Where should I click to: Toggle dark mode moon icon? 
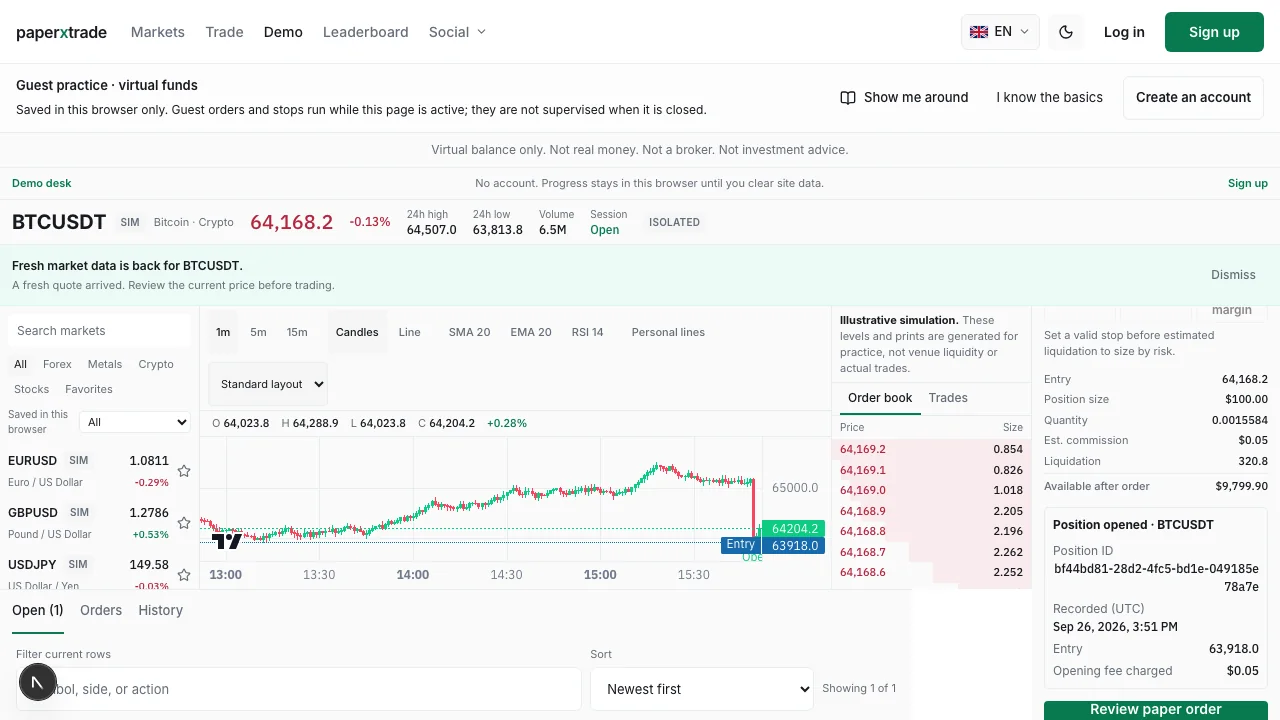point(1066,32)
